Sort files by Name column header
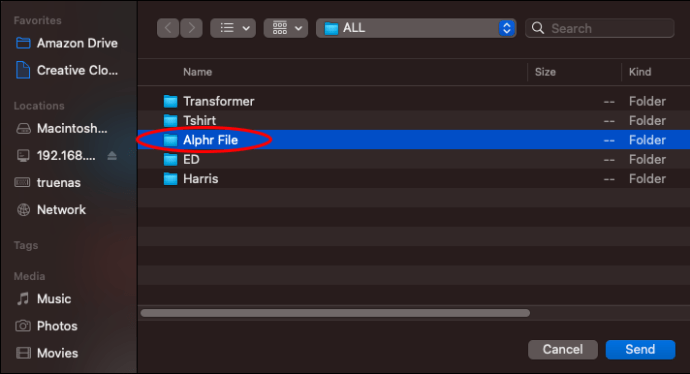Screen dimensions: 690x374 (198, 72)
